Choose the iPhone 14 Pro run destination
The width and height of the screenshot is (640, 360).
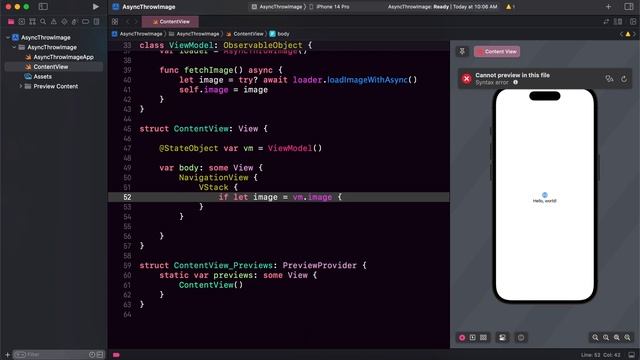coord(330,7)
